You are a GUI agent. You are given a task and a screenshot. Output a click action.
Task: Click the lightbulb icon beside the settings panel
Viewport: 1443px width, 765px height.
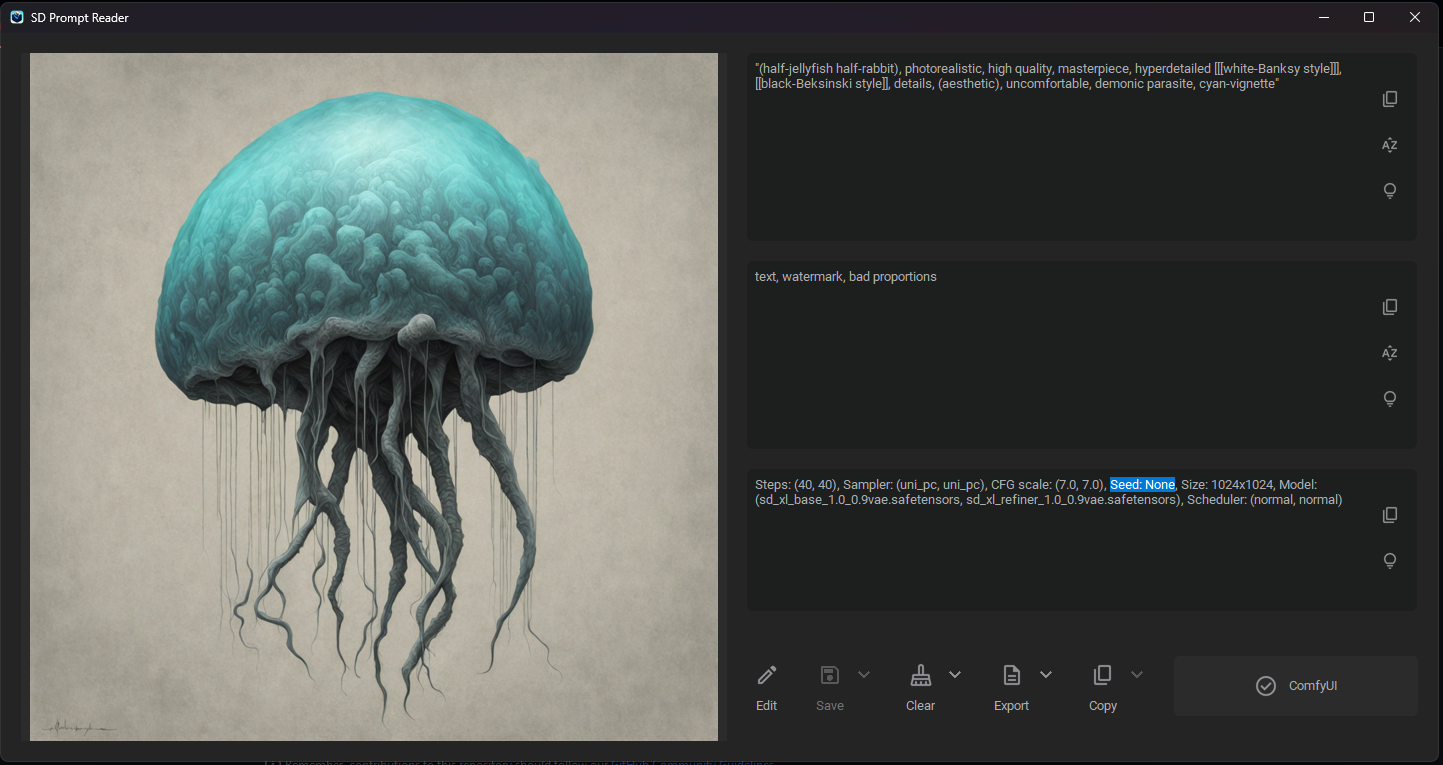click(x=1390, y=561)
